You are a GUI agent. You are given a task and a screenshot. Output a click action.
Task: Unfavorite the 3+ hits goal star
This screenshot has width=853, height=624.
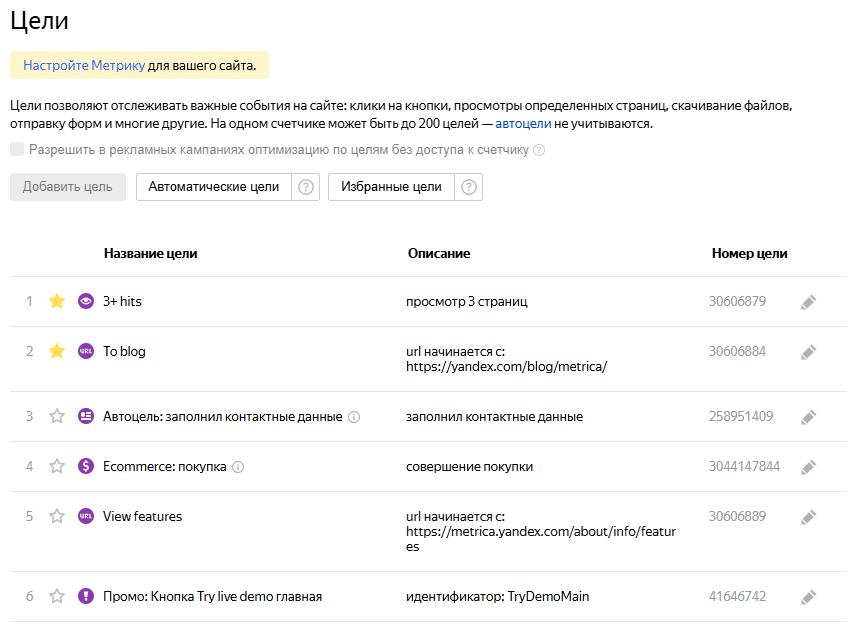tap(57, 301)
